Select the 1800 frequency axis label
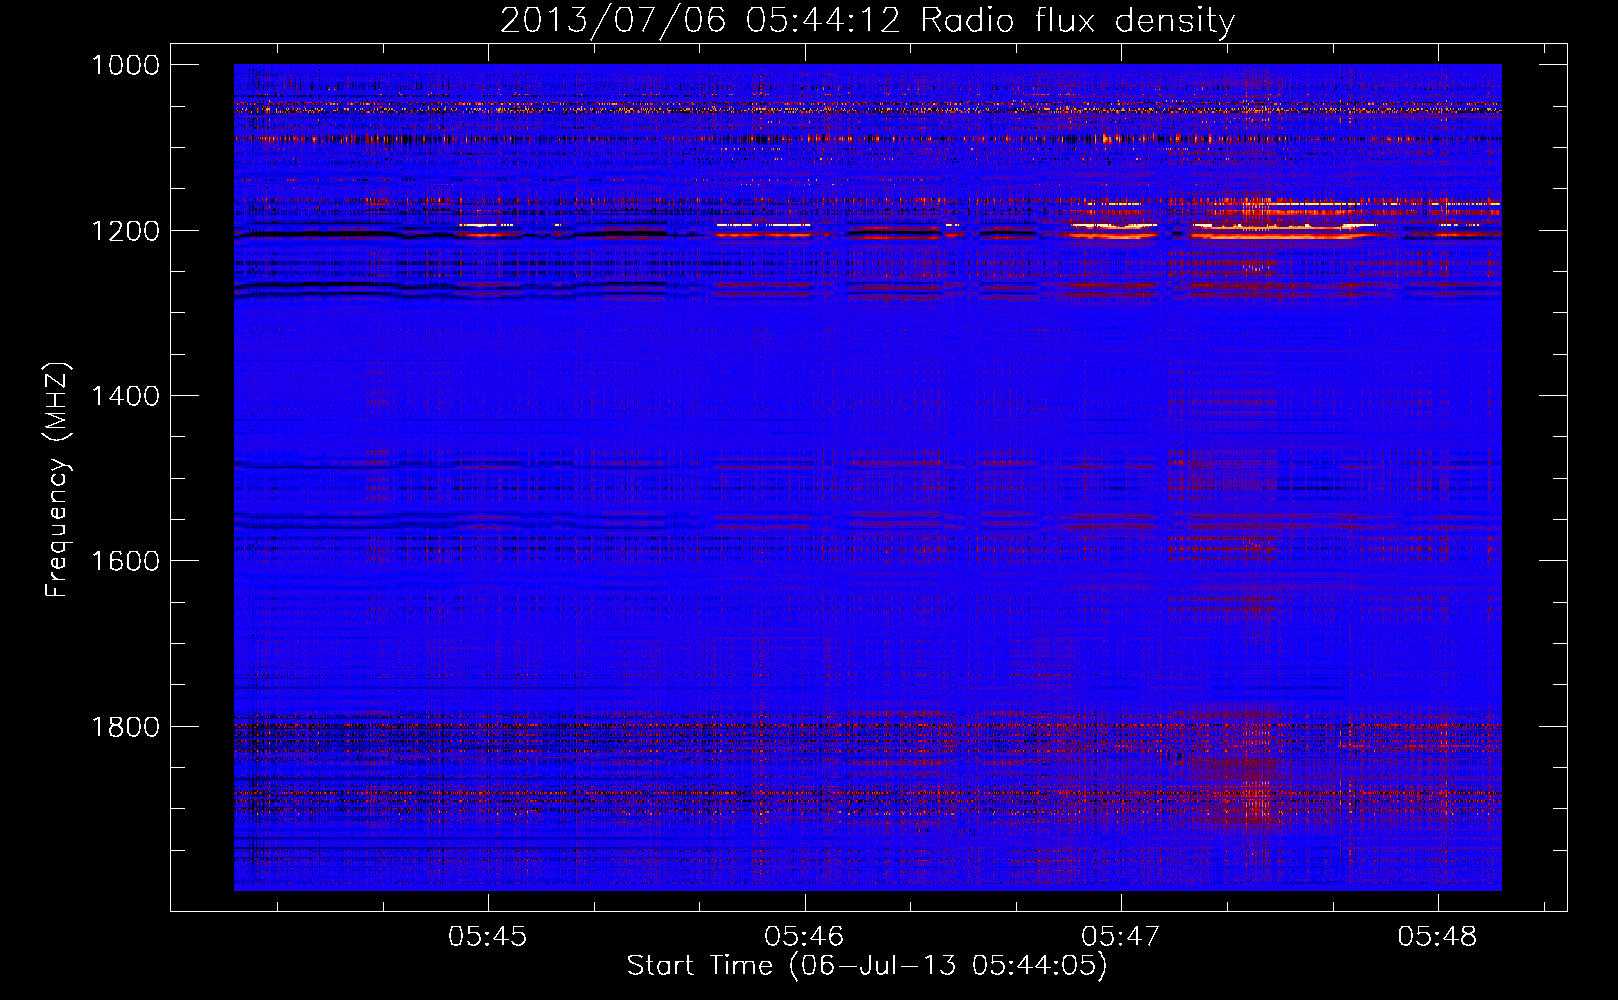 (125, 727)
